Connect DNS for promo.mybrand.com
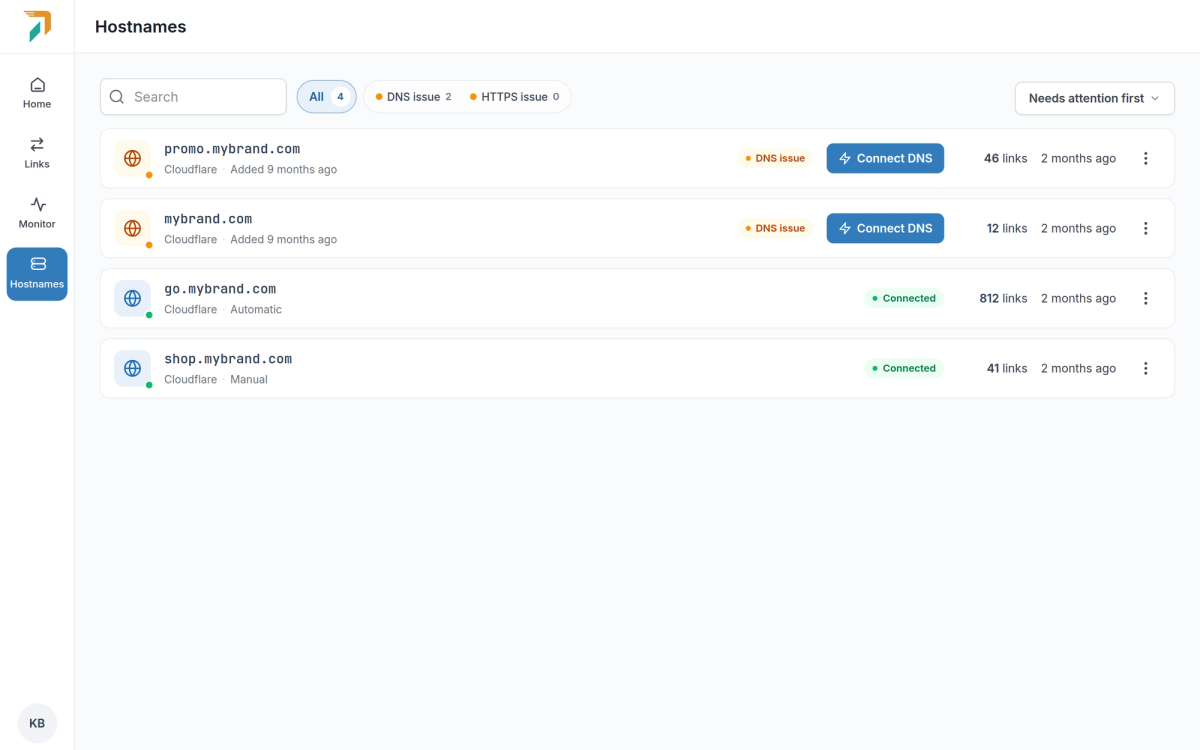The height and width of the screenshot is (750, 1200). (x=885, y=158)
